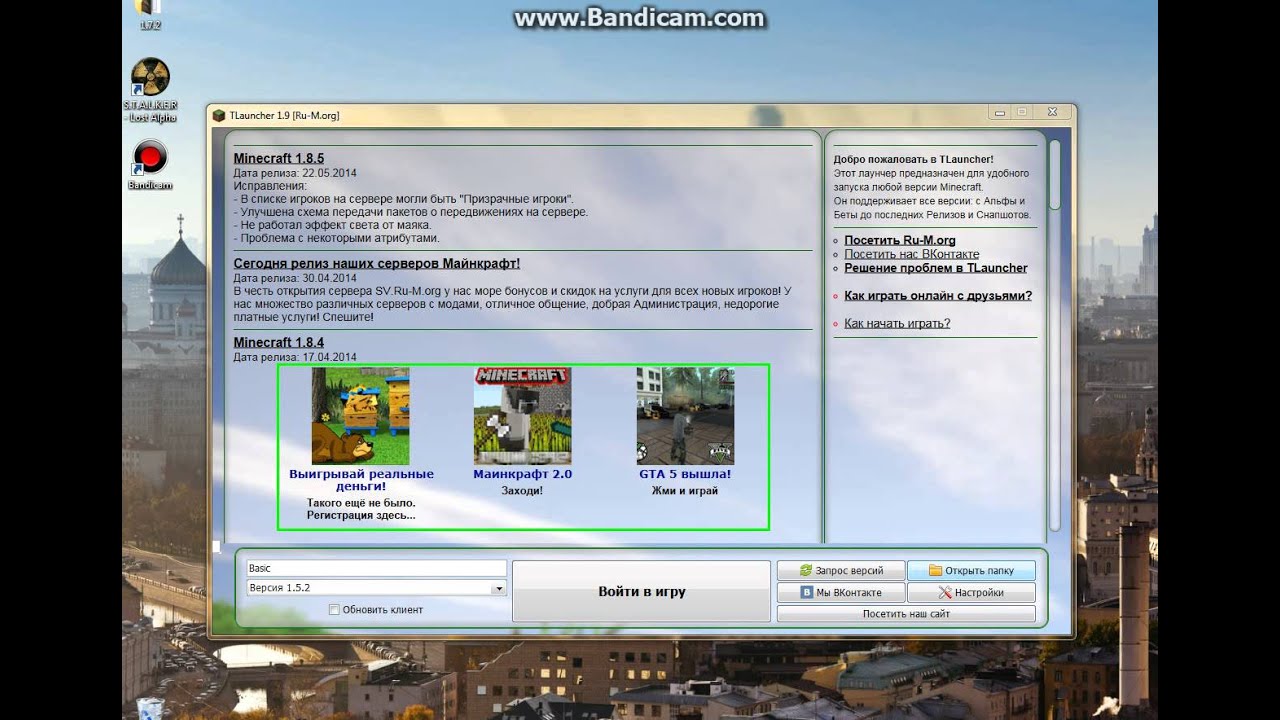Open the Bandicam desktop shortcut
The height and width of the screenshot is (720, 1280).
click(x=150, y=166)
